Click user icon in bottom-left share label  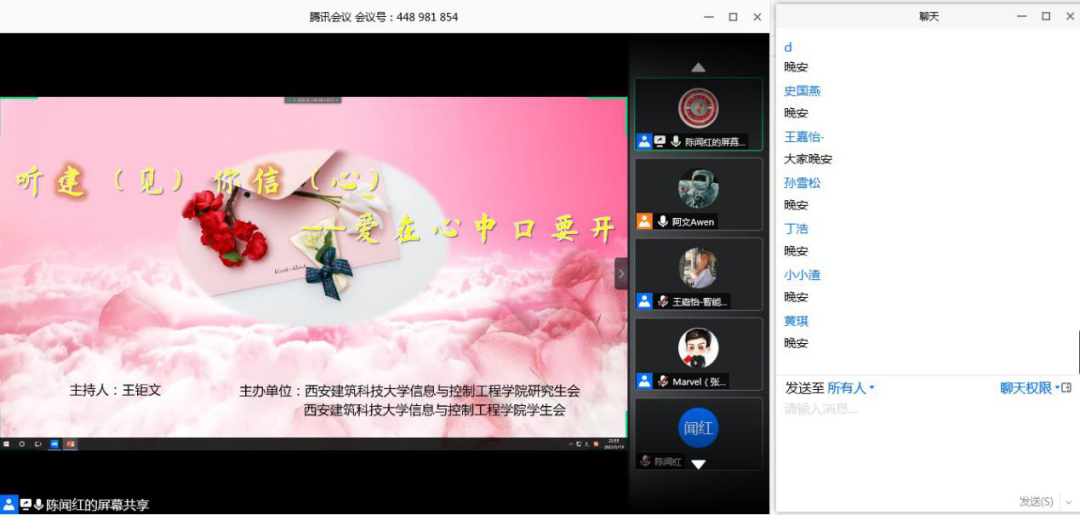tap(9, 505)
